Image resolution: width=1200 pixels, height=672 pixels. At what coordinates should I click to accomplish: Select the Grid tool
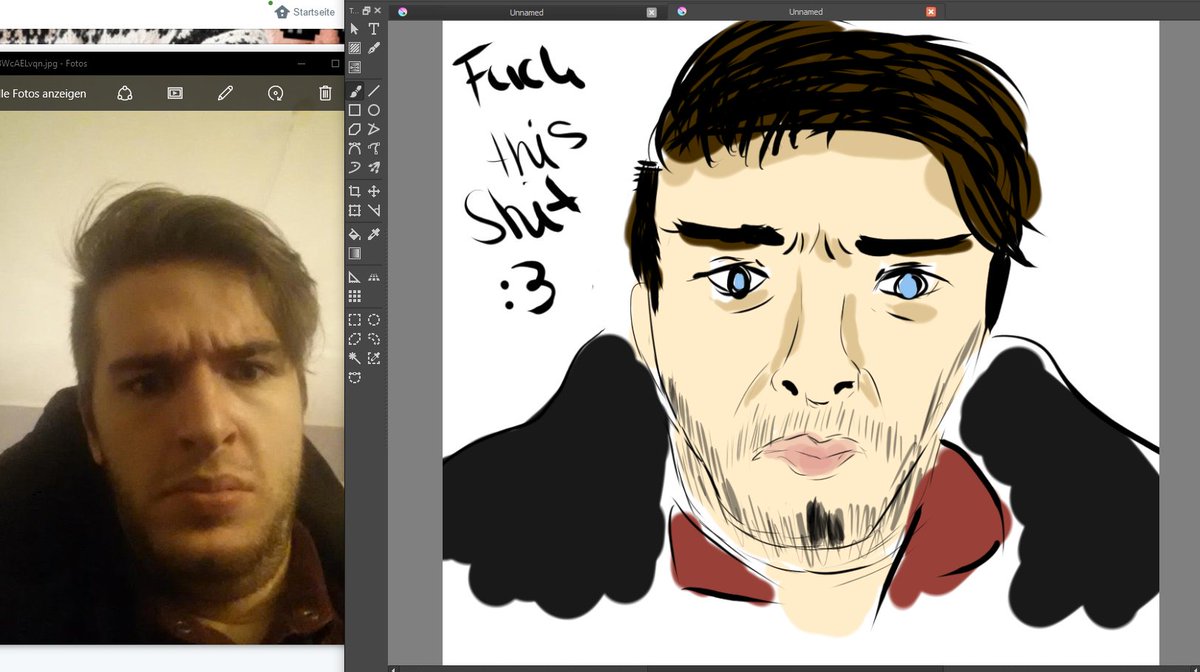(x=354, y=296)
